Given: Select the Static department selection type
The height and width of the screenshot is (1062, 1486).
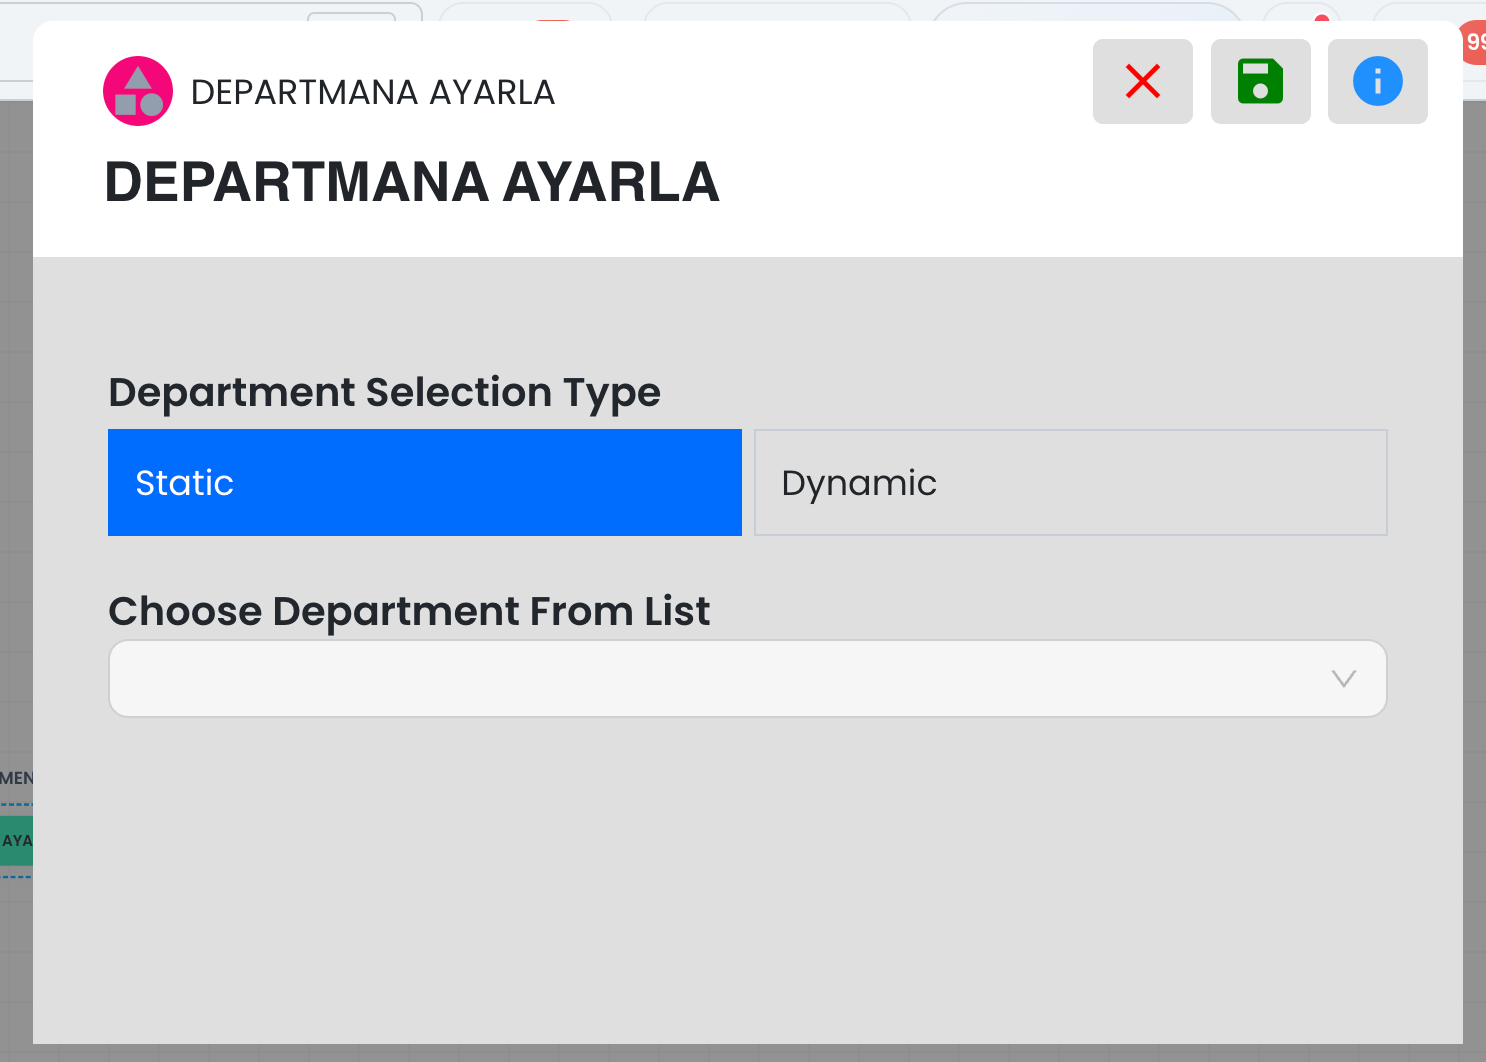Looking at the screenshot, I should 424,483.
